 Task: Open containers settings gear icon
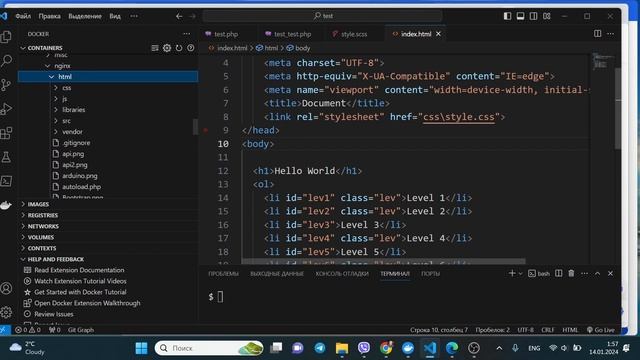(167, 48)
